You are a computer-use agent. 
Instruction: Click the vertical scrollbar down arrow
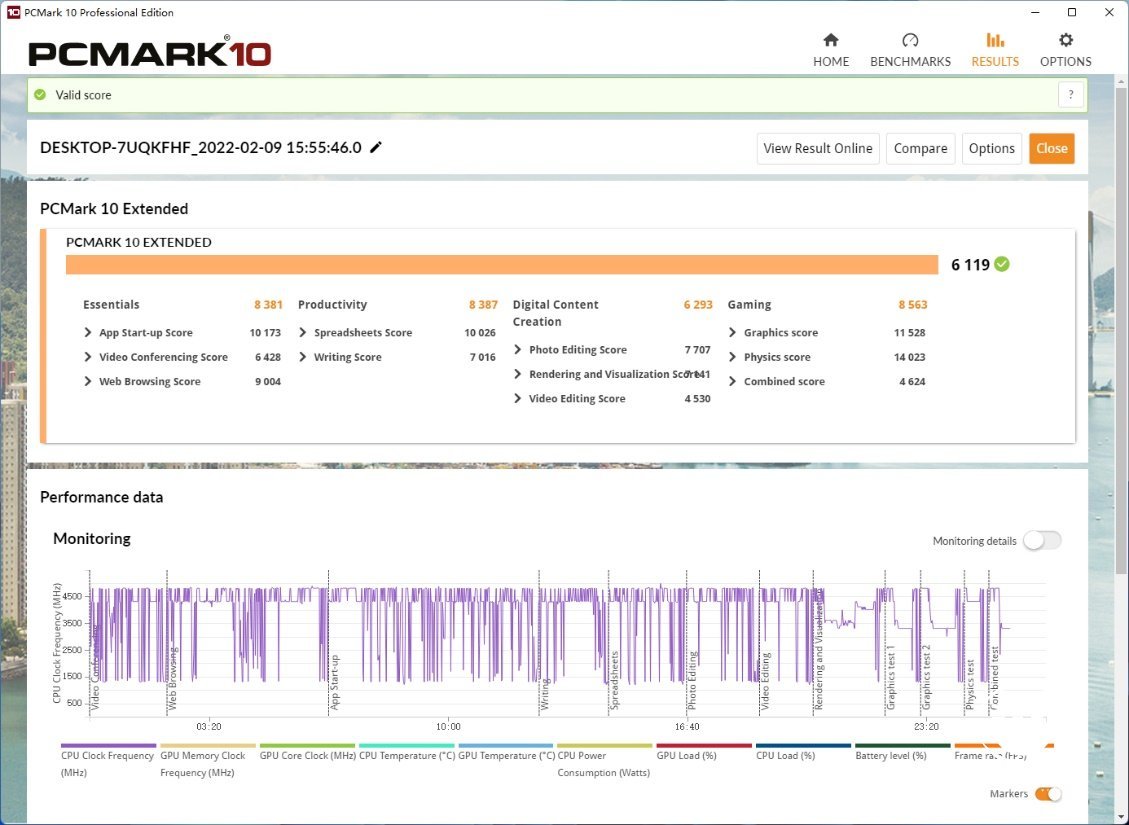click(1121, 817)
